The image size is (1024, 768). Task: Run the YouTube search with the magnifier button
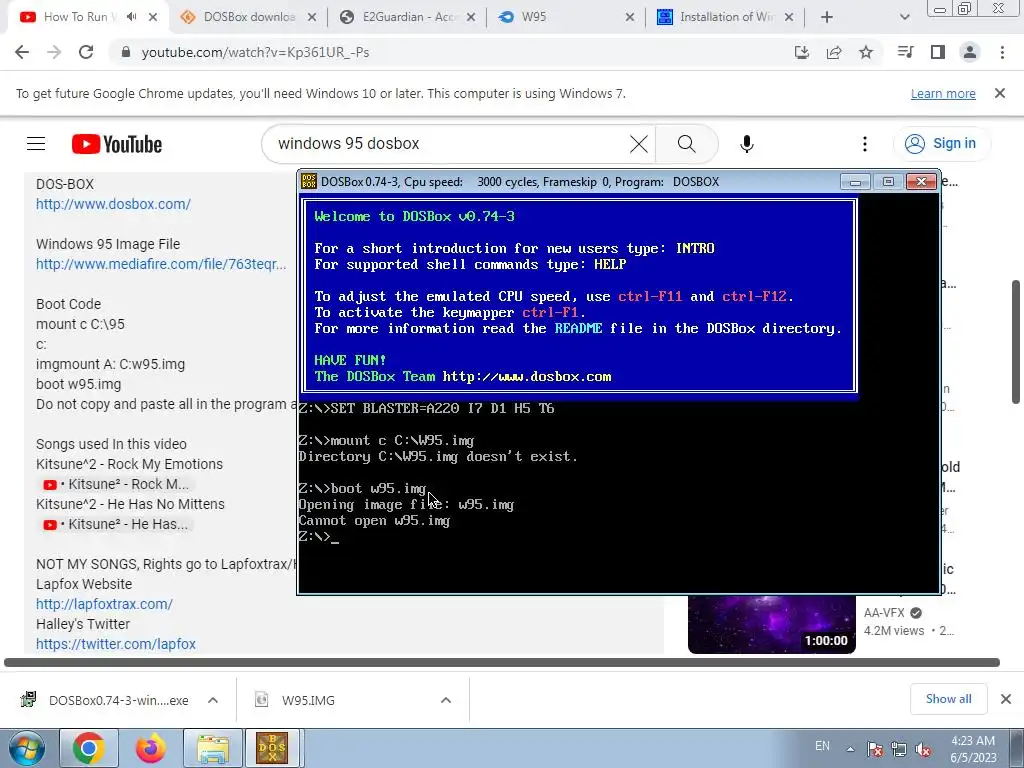[x=686, y=144]
